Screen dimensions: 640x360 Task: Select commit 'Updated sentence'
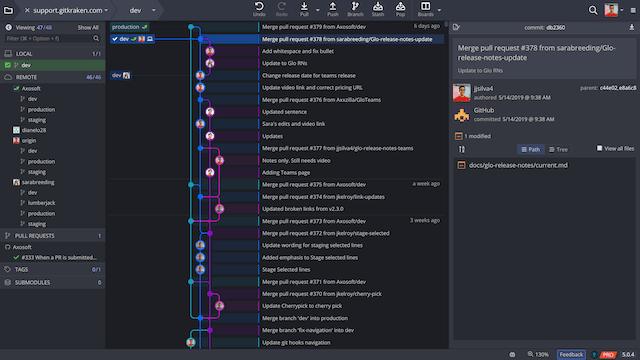284,112
